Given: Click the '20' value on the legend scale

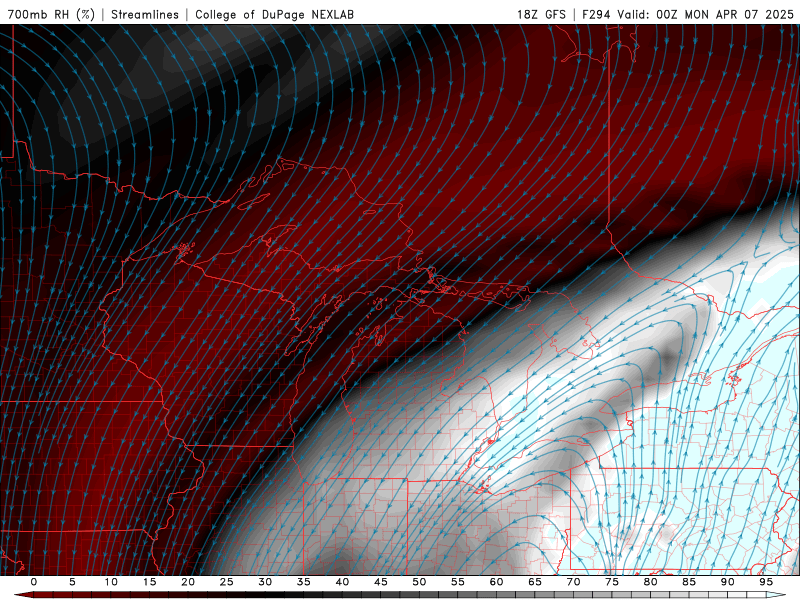Looking at the screenshot, I should point(188,582).
